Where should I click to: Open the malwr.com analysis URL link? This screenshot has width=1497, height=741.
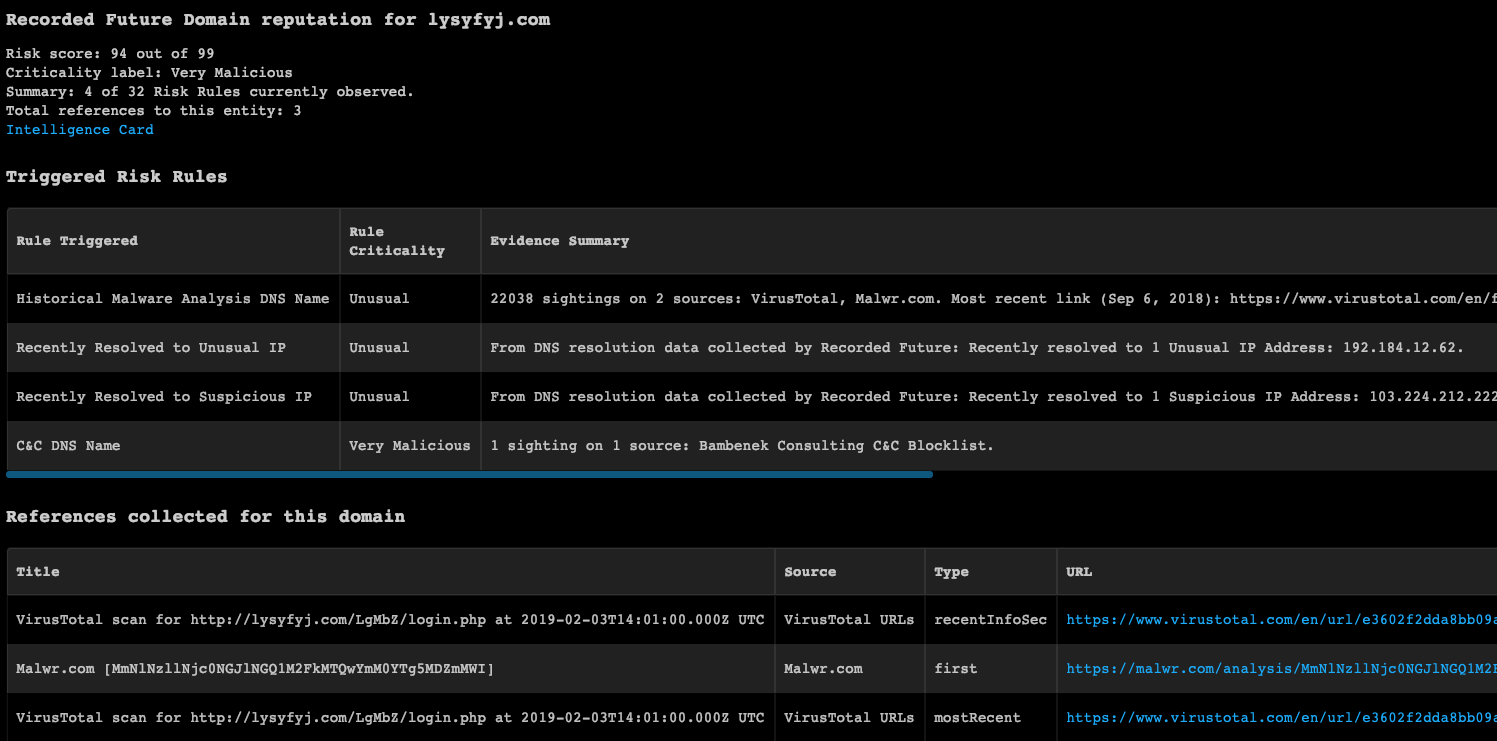(x=1280, y=668)
